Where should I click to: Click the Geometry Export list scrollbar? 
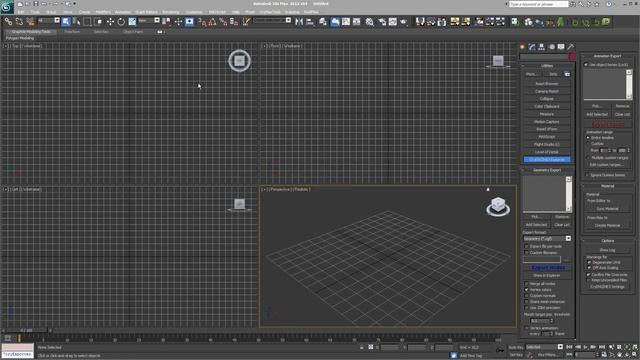pos(569,194)
